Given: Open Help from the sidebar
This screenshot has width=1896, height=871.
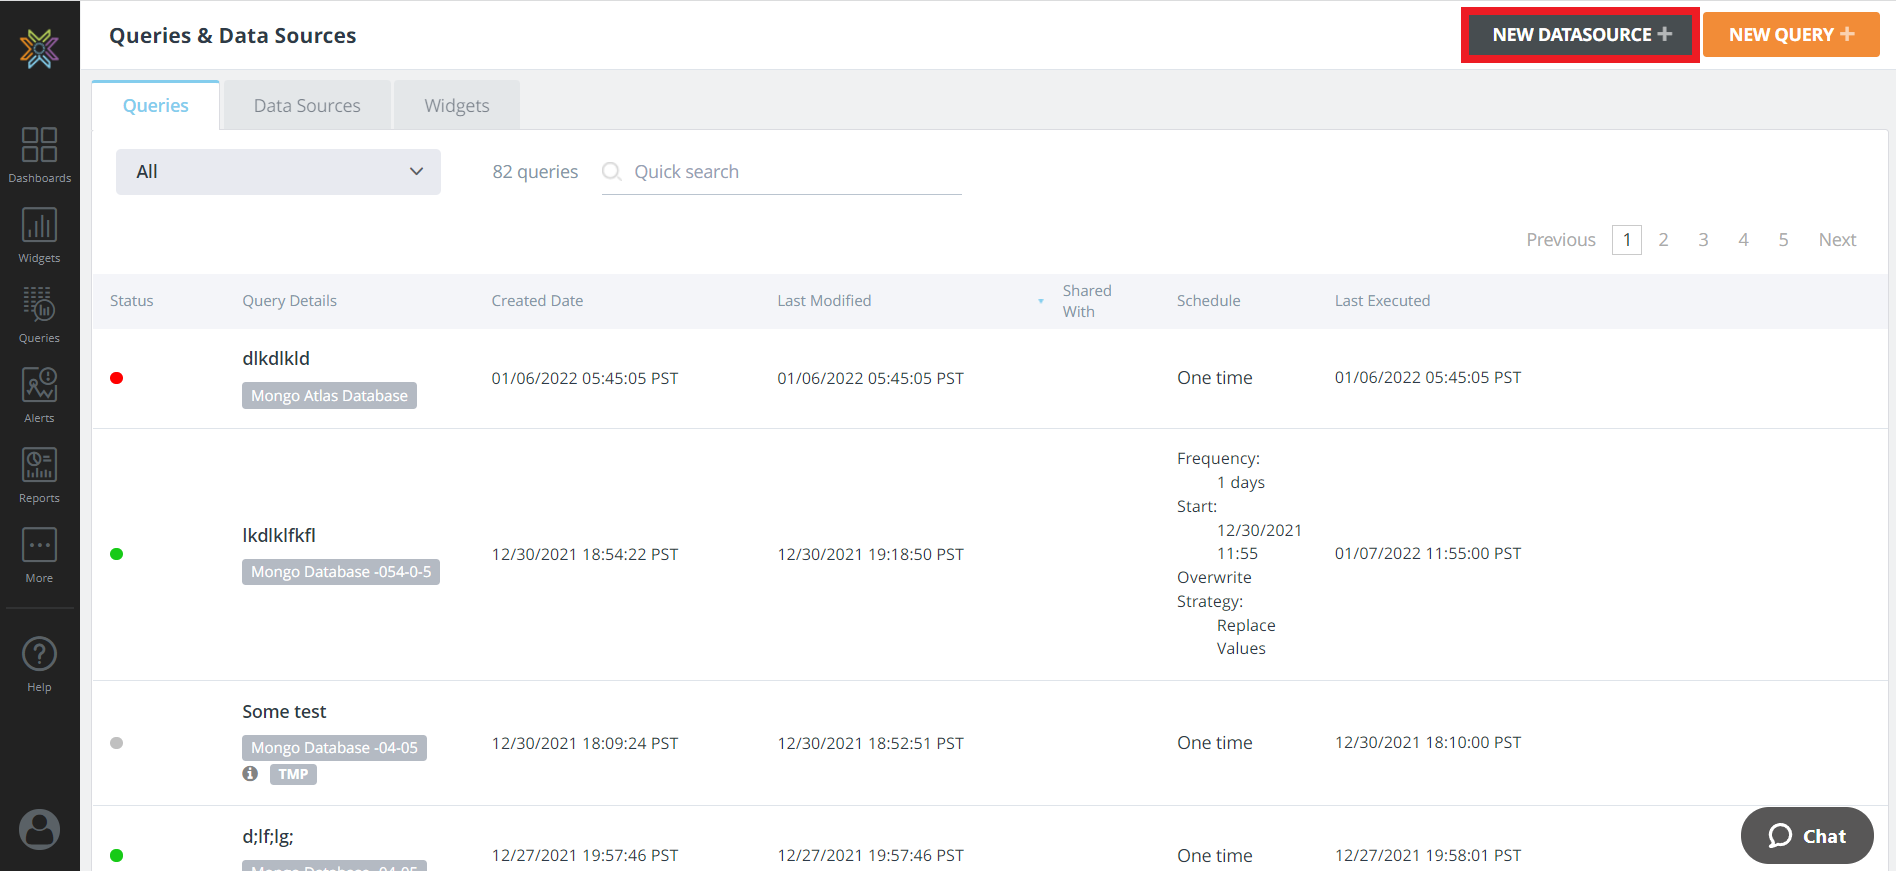Looking at the screenshot, I should [39, 665].
